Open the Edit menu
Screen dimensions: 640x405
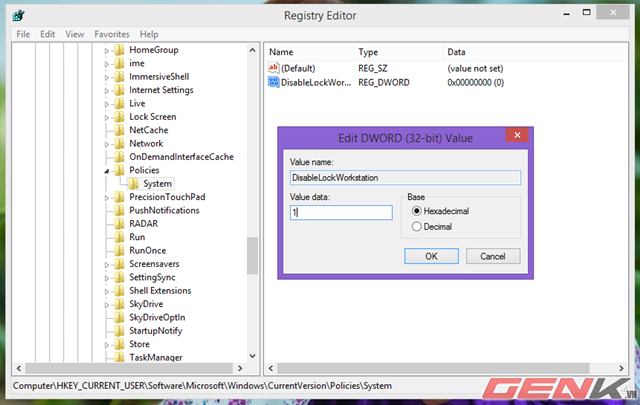(49, 34)
